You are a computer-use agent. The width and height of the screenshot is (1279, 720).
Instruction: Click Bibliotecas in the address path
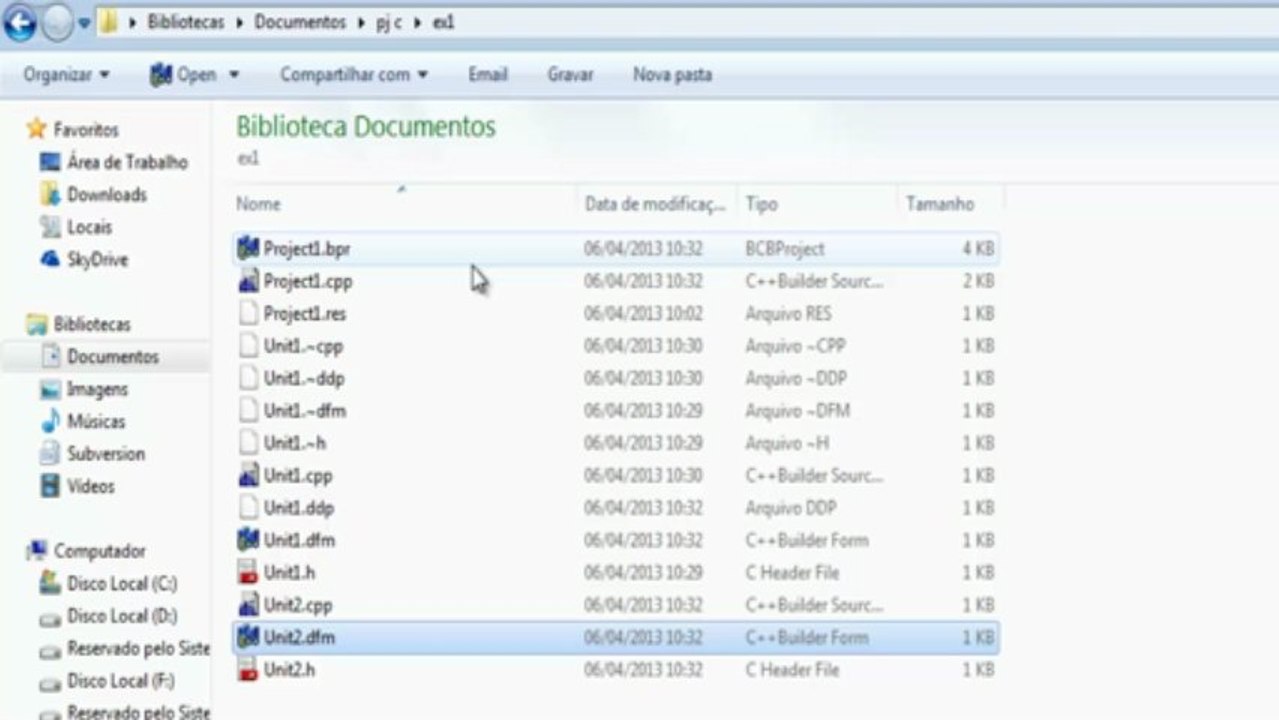tap(186, 22)
